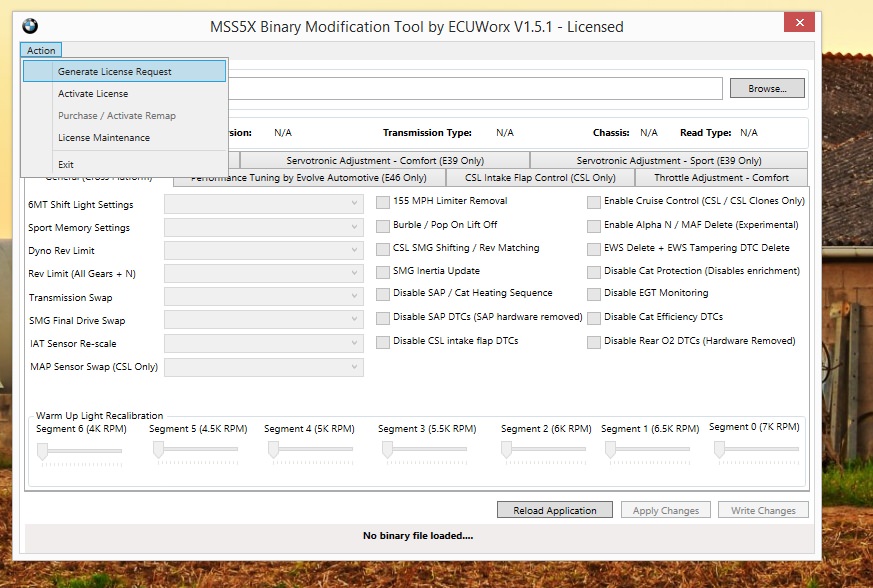Close the MSS5X tool window
Viewport: 873px width, 588px height.
coord(800,22)
